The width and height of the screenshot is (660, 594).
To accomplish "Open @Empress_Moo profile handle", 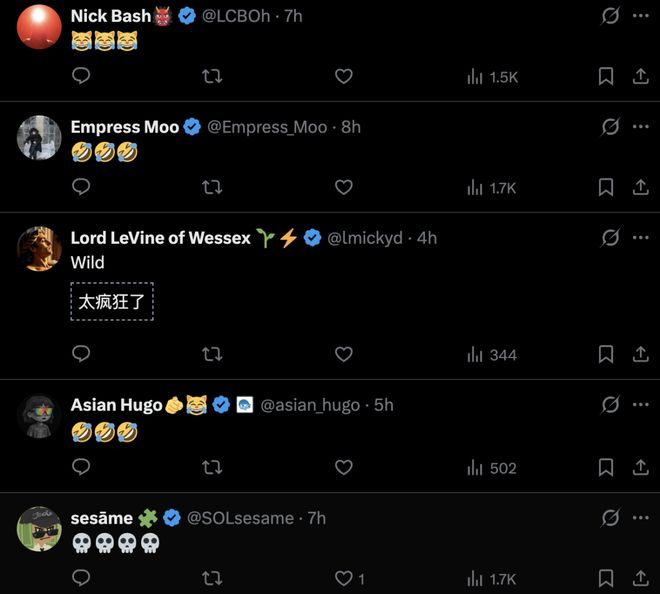I will 267,127.
